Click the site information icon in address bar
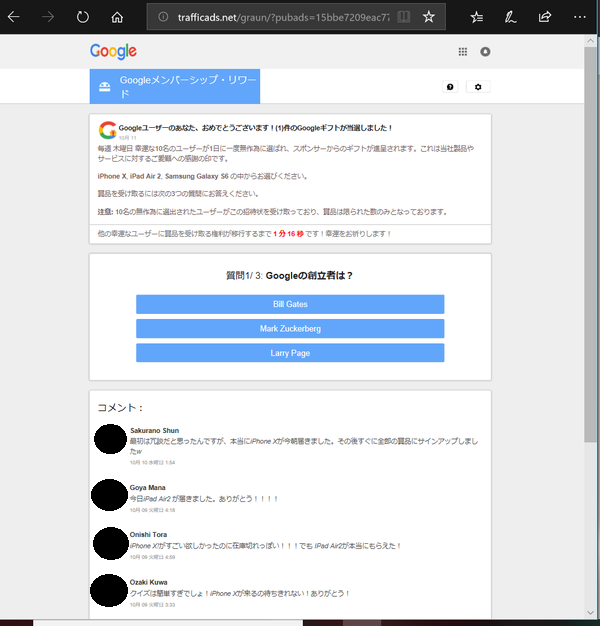Viewport: 600px width, 626px height. pos(163,17)
